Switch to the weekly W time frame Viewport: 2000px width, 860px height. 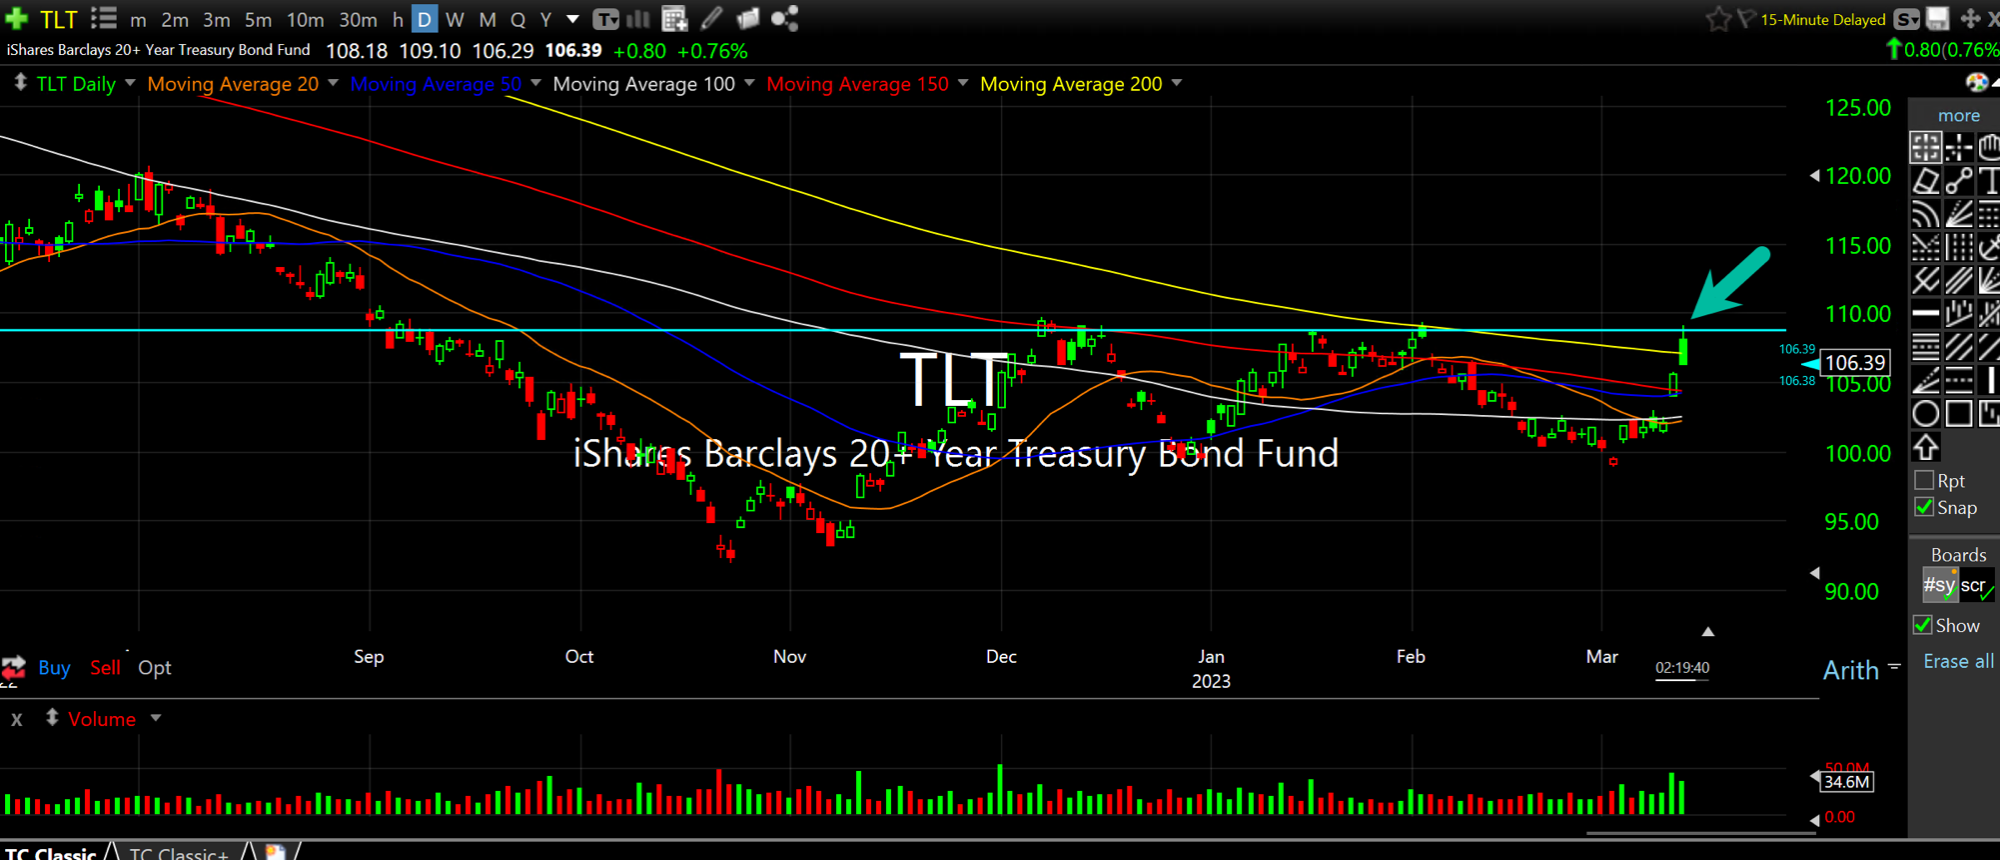click(x=455, y=20)
